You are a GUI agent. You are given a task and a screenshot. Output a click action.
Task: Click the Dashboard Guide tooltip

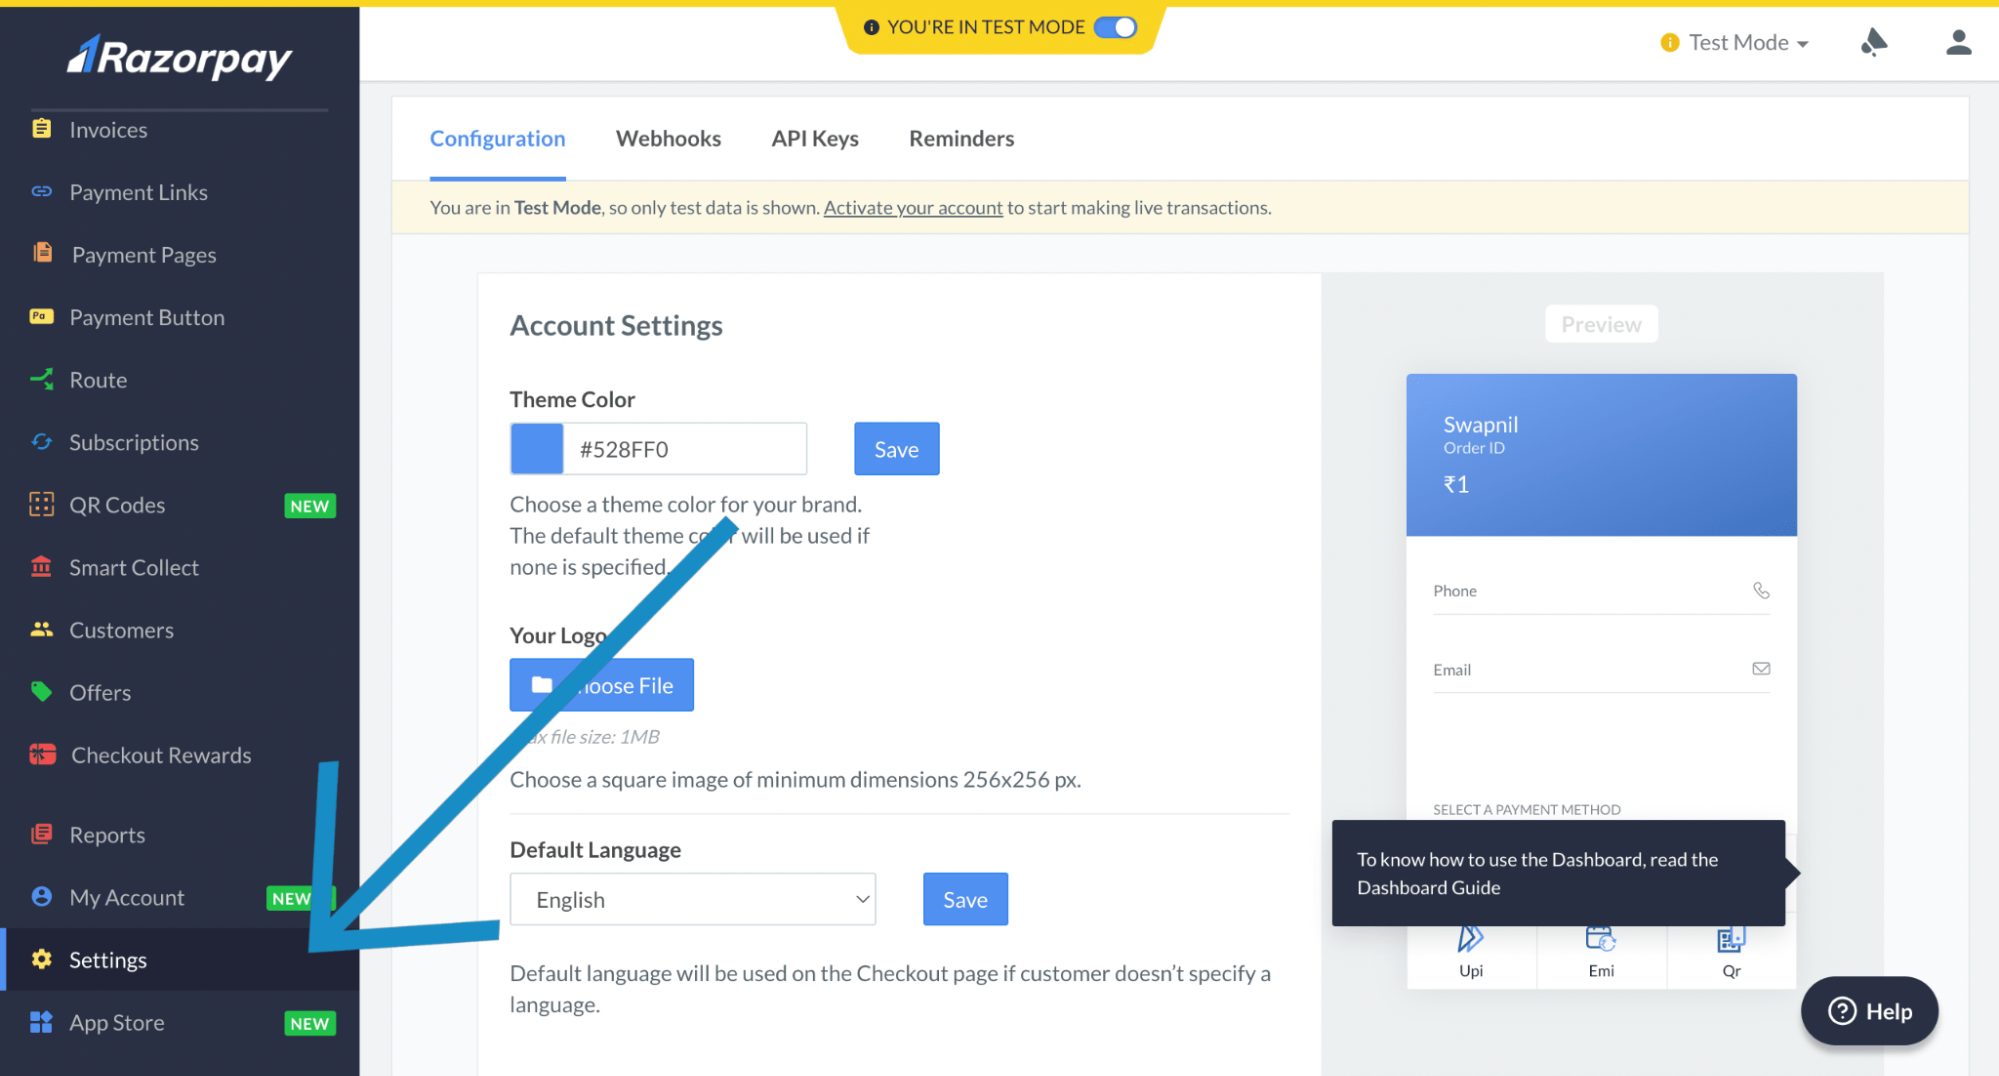tap(1558, 873)
